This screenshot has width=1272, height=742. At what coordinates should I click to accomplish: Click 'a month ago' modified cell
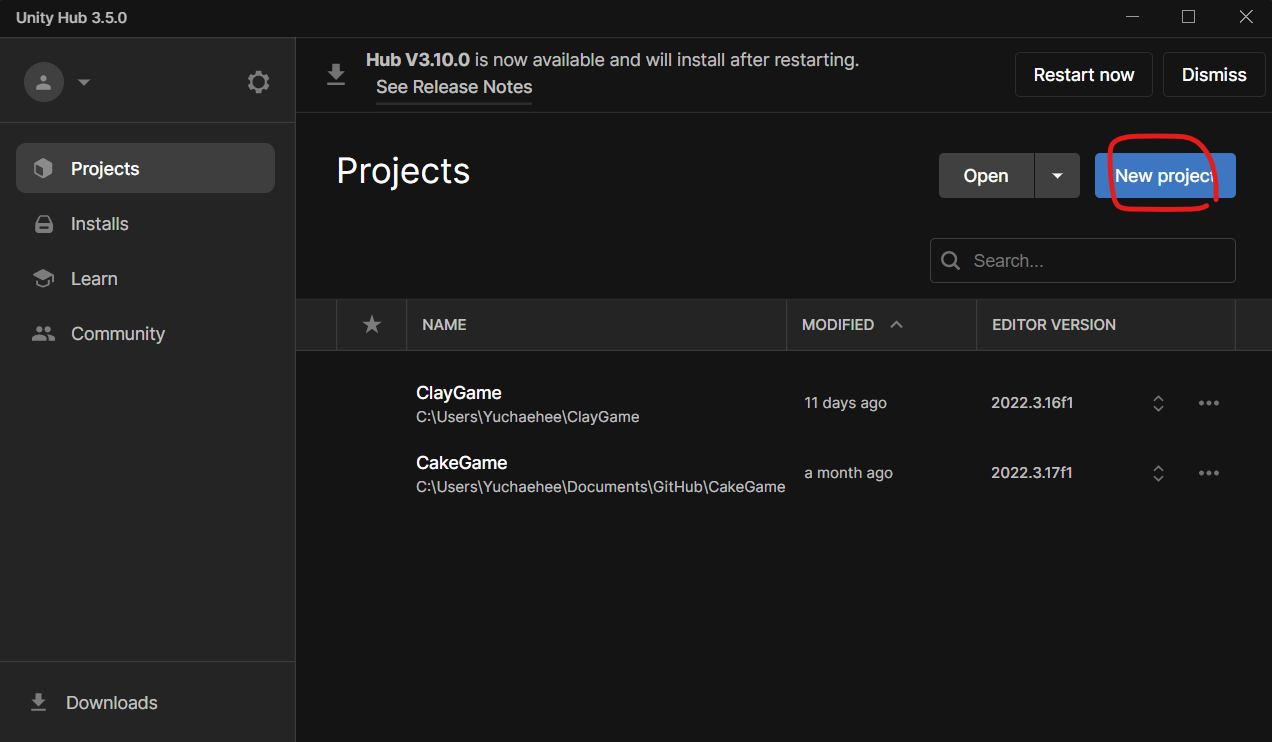pos(849,473)
